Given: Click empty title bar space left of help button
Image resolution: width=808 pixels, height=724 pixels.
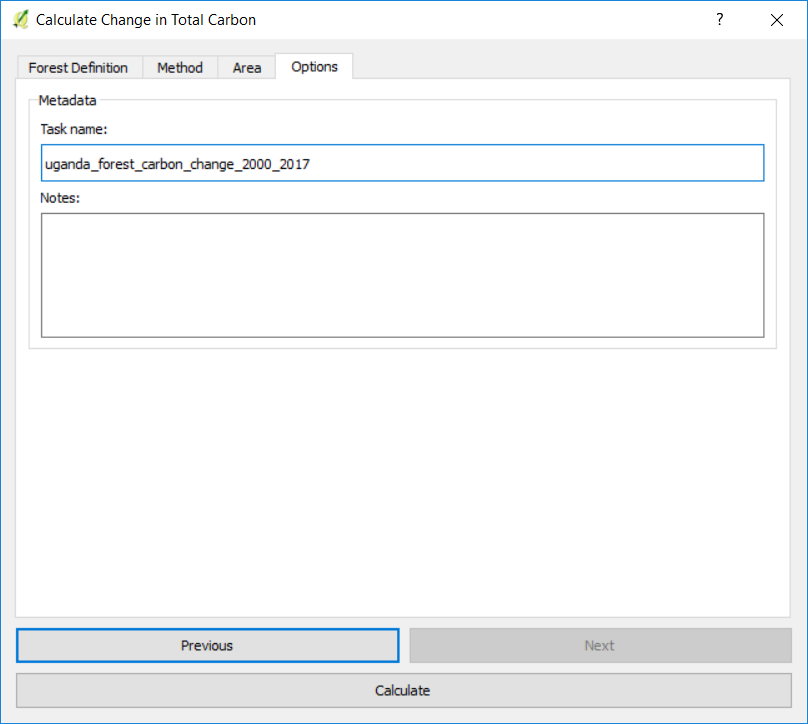Looking at the screenshot, I should click(x=500, y=19).
